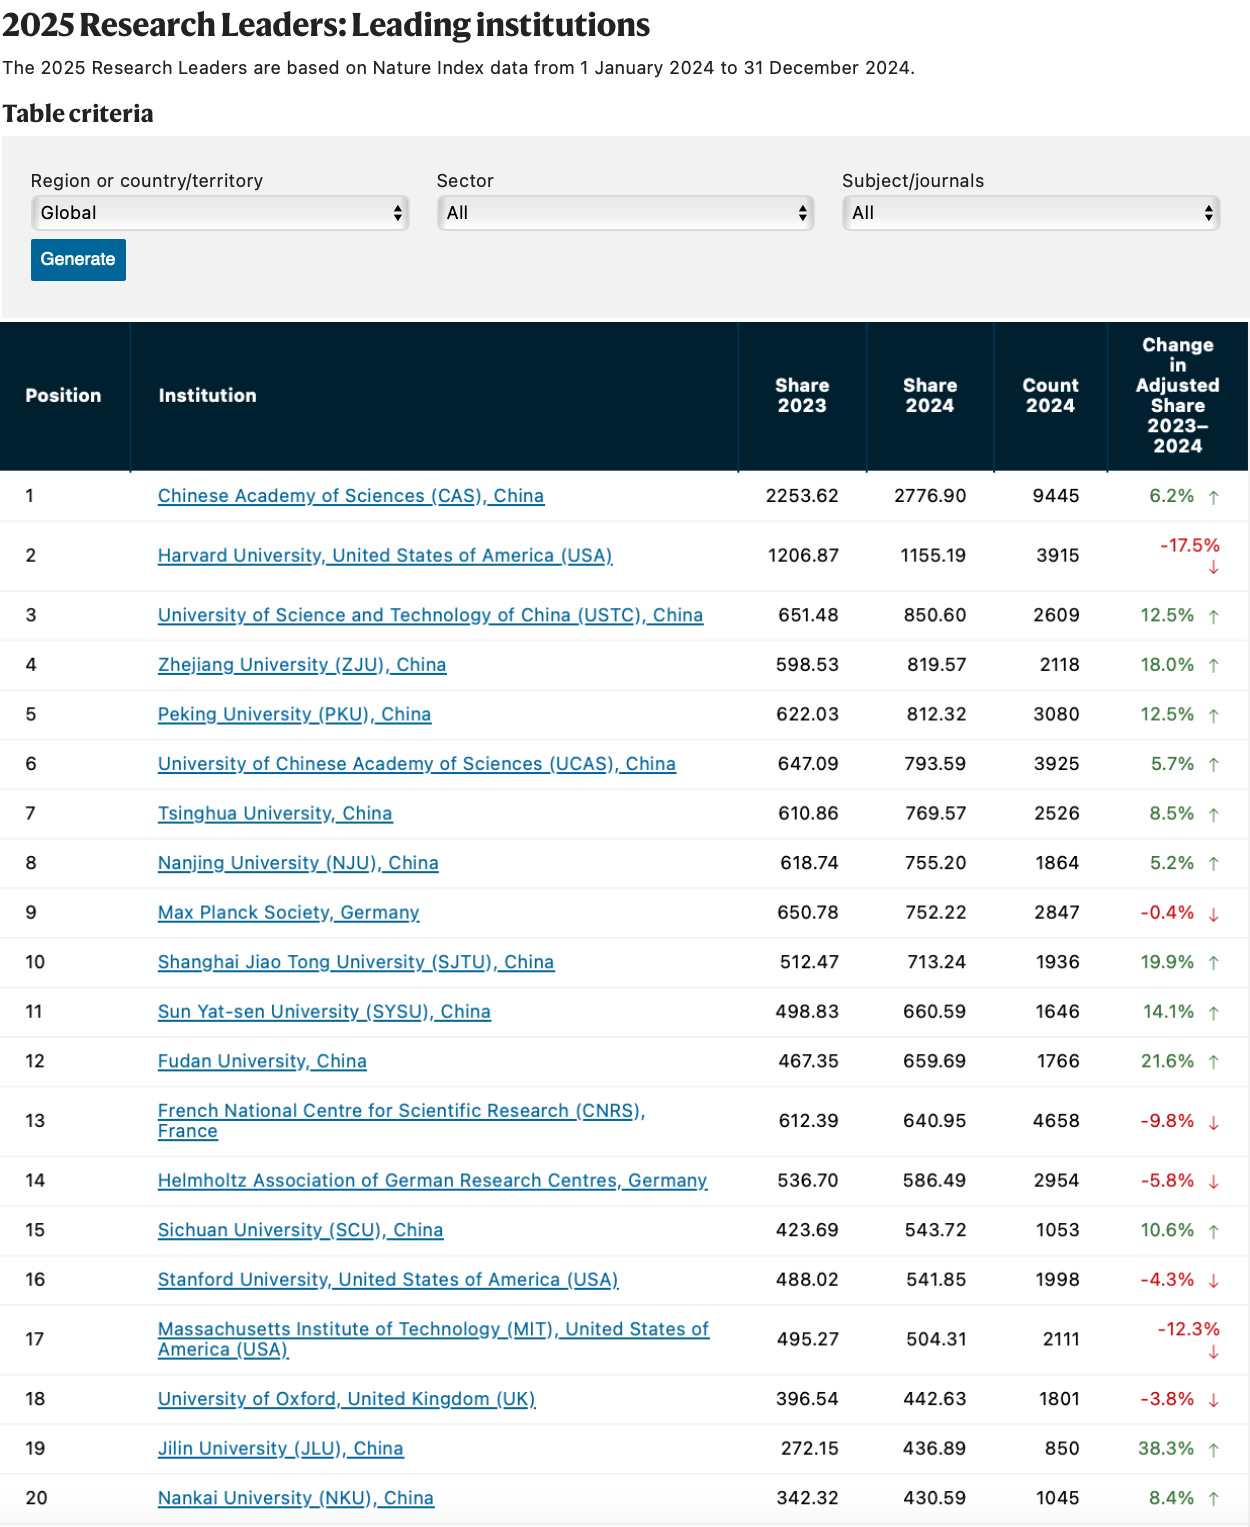Open Nankai University (NKU) link
Screen dimensions: 1250x1527
(296, 1498)
